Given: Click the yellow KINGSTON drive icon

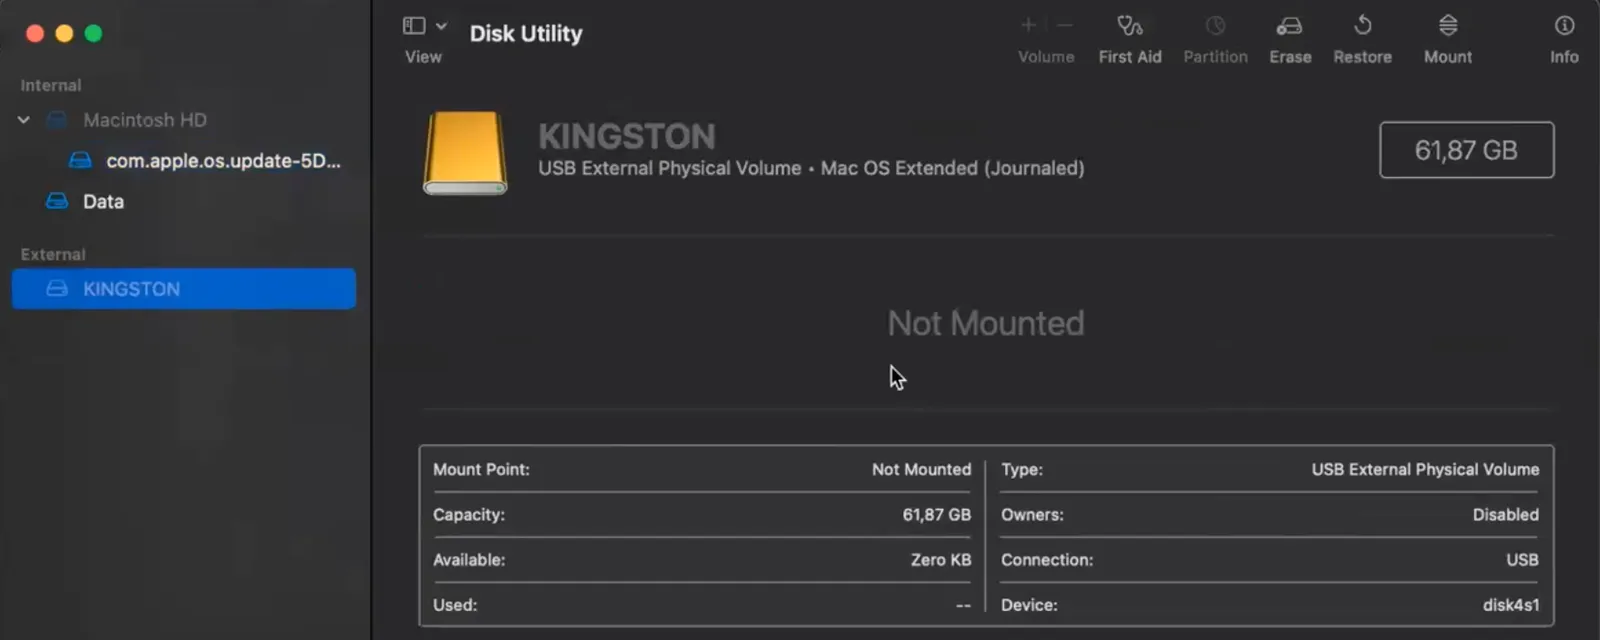Looking at the screenshot, I should (x=465, y=152).
